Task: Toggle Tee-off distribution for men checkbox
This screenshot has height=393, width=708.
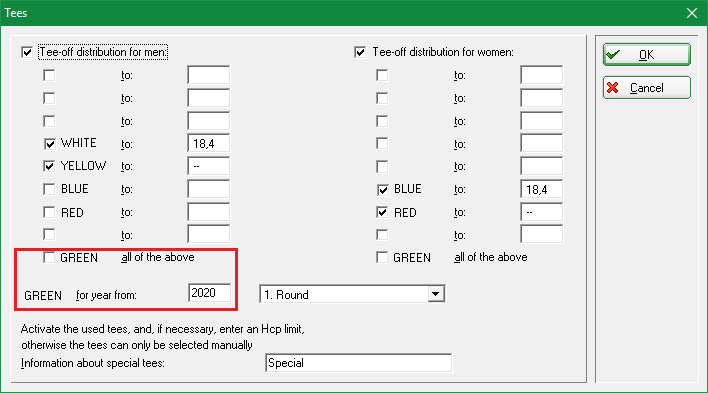Action: click(x=27, y=52)
